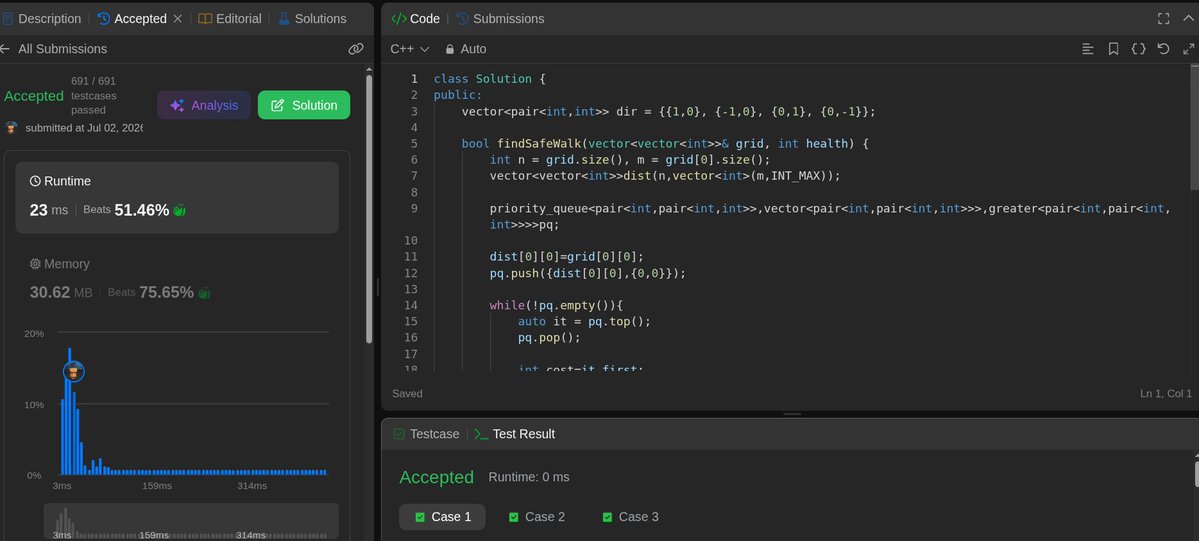Click the format code icon

click(x=1088, y=49)
